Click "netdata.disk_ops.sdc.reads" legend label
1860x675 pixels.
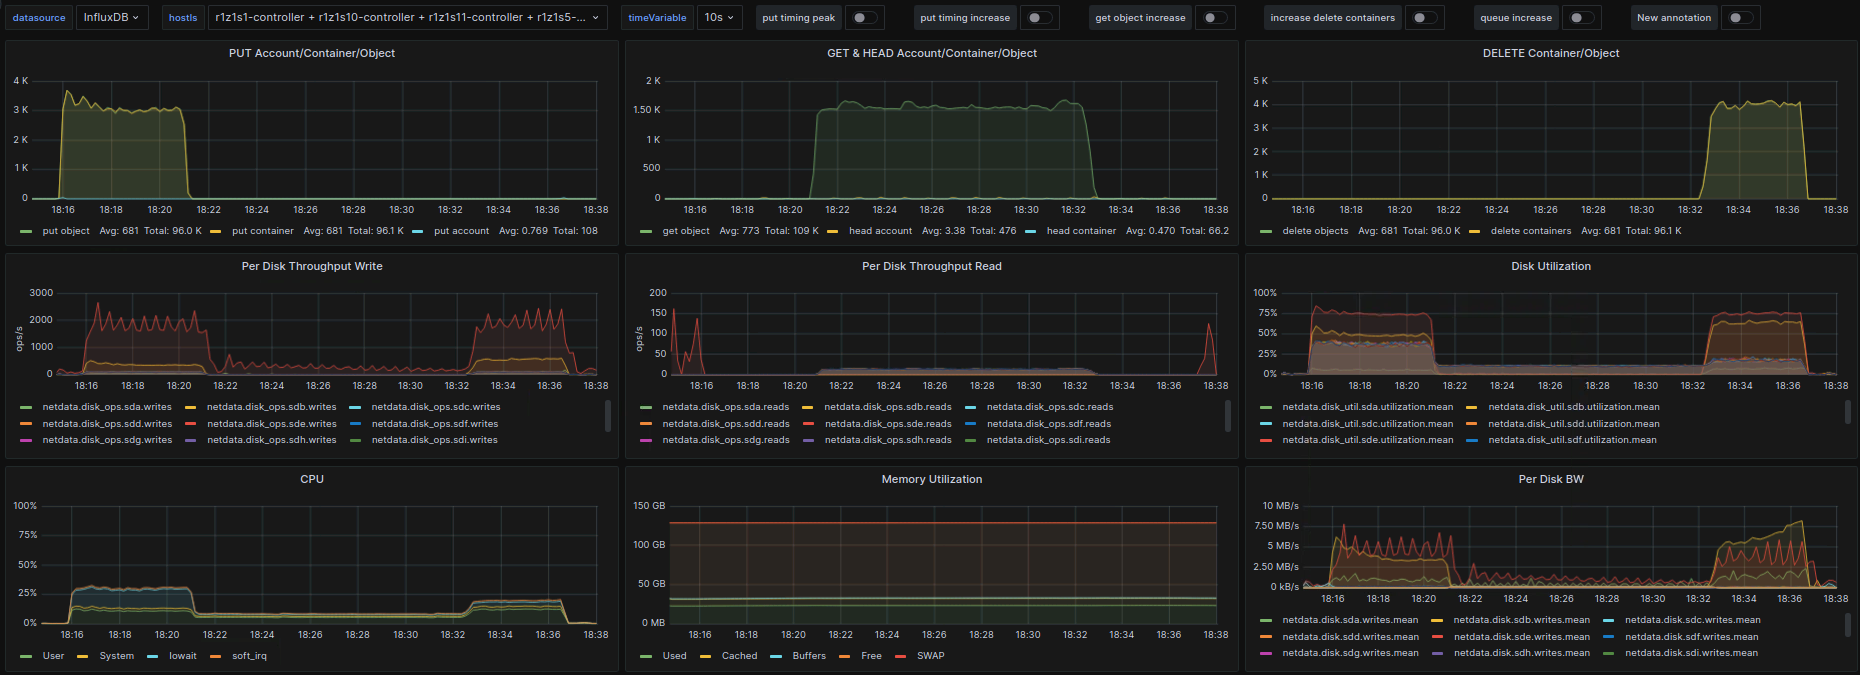click(1049, 407)
